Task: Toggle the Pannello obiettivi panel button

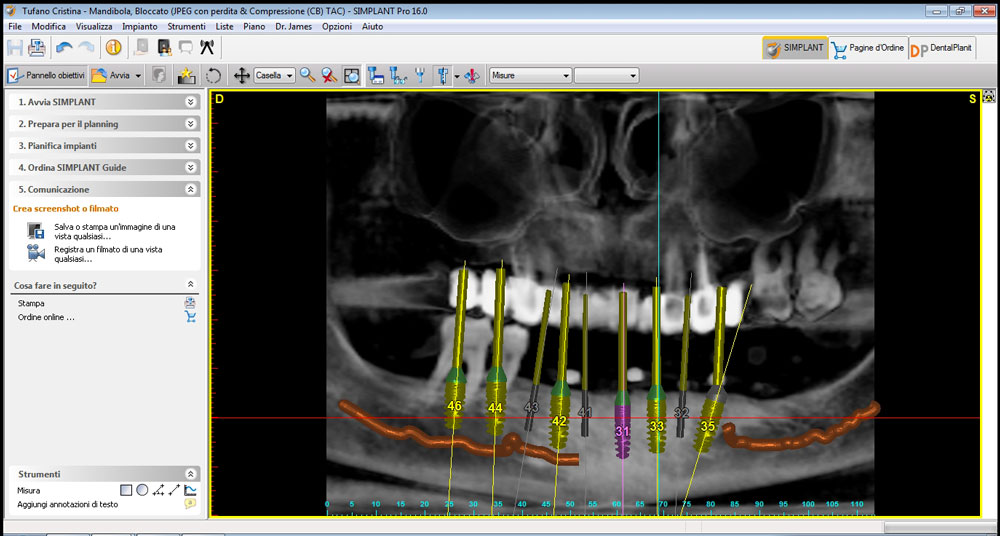Action: [x=45, y=75]
